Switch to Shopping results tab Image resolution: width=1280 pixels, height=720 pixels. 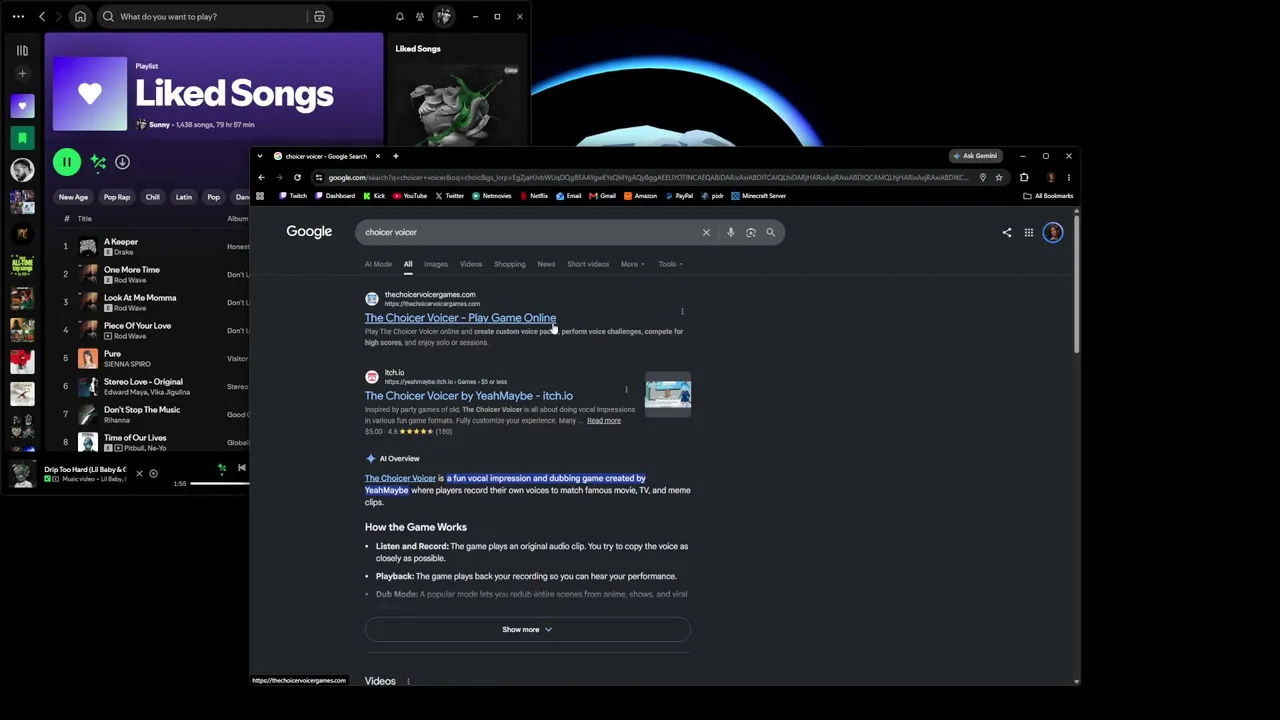pos(509,264)
